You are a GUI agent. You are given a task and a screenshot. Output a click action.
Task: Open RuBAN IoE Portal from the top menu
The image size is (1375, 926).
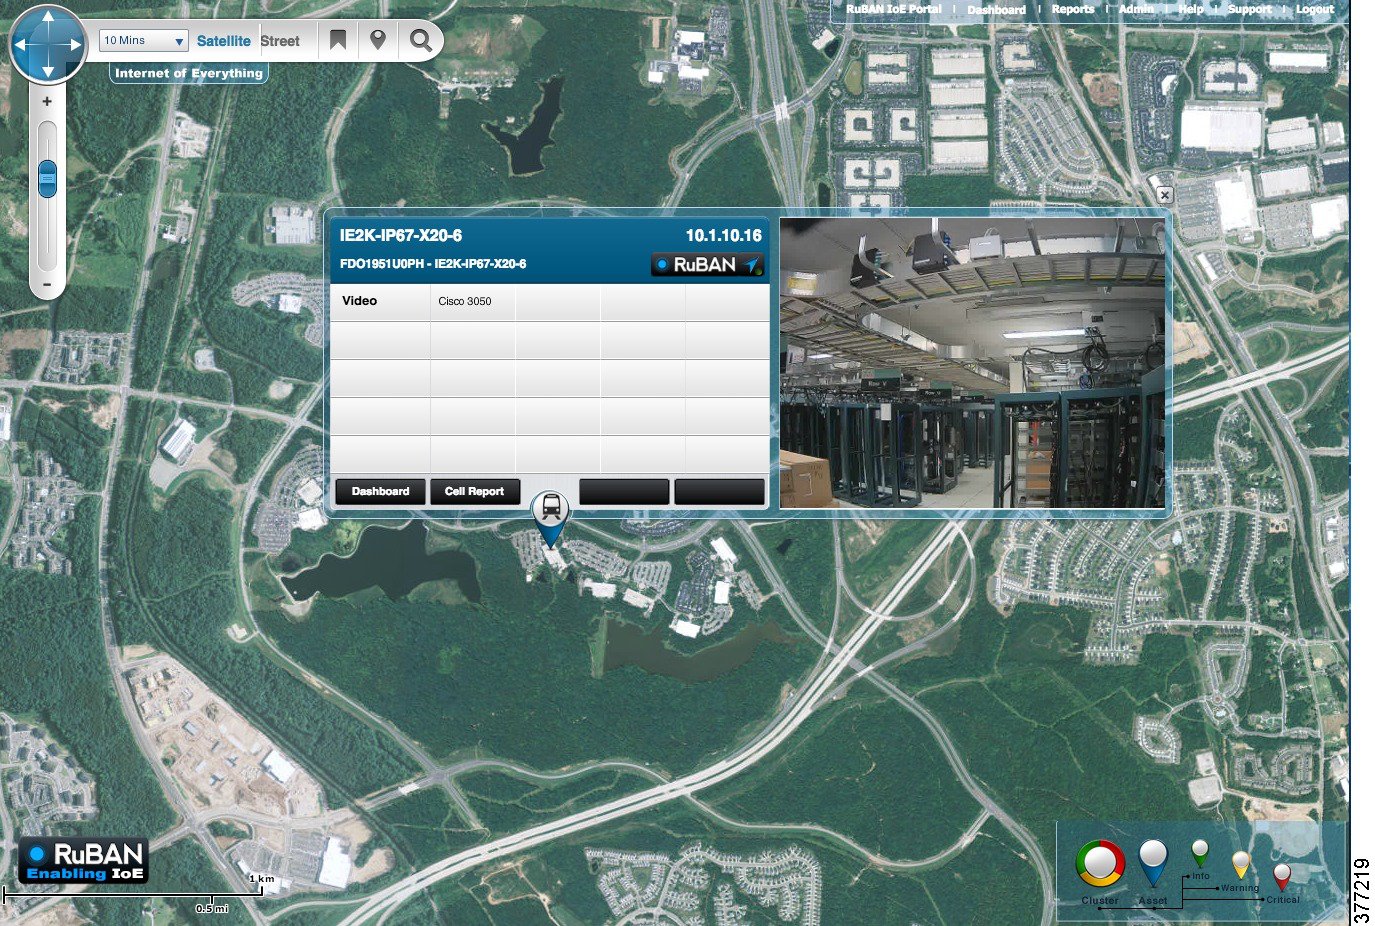894,9
